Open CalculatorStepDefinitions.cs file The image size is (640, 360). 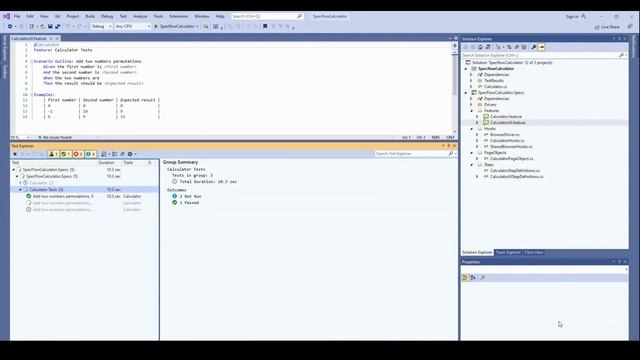pos(515,171)
